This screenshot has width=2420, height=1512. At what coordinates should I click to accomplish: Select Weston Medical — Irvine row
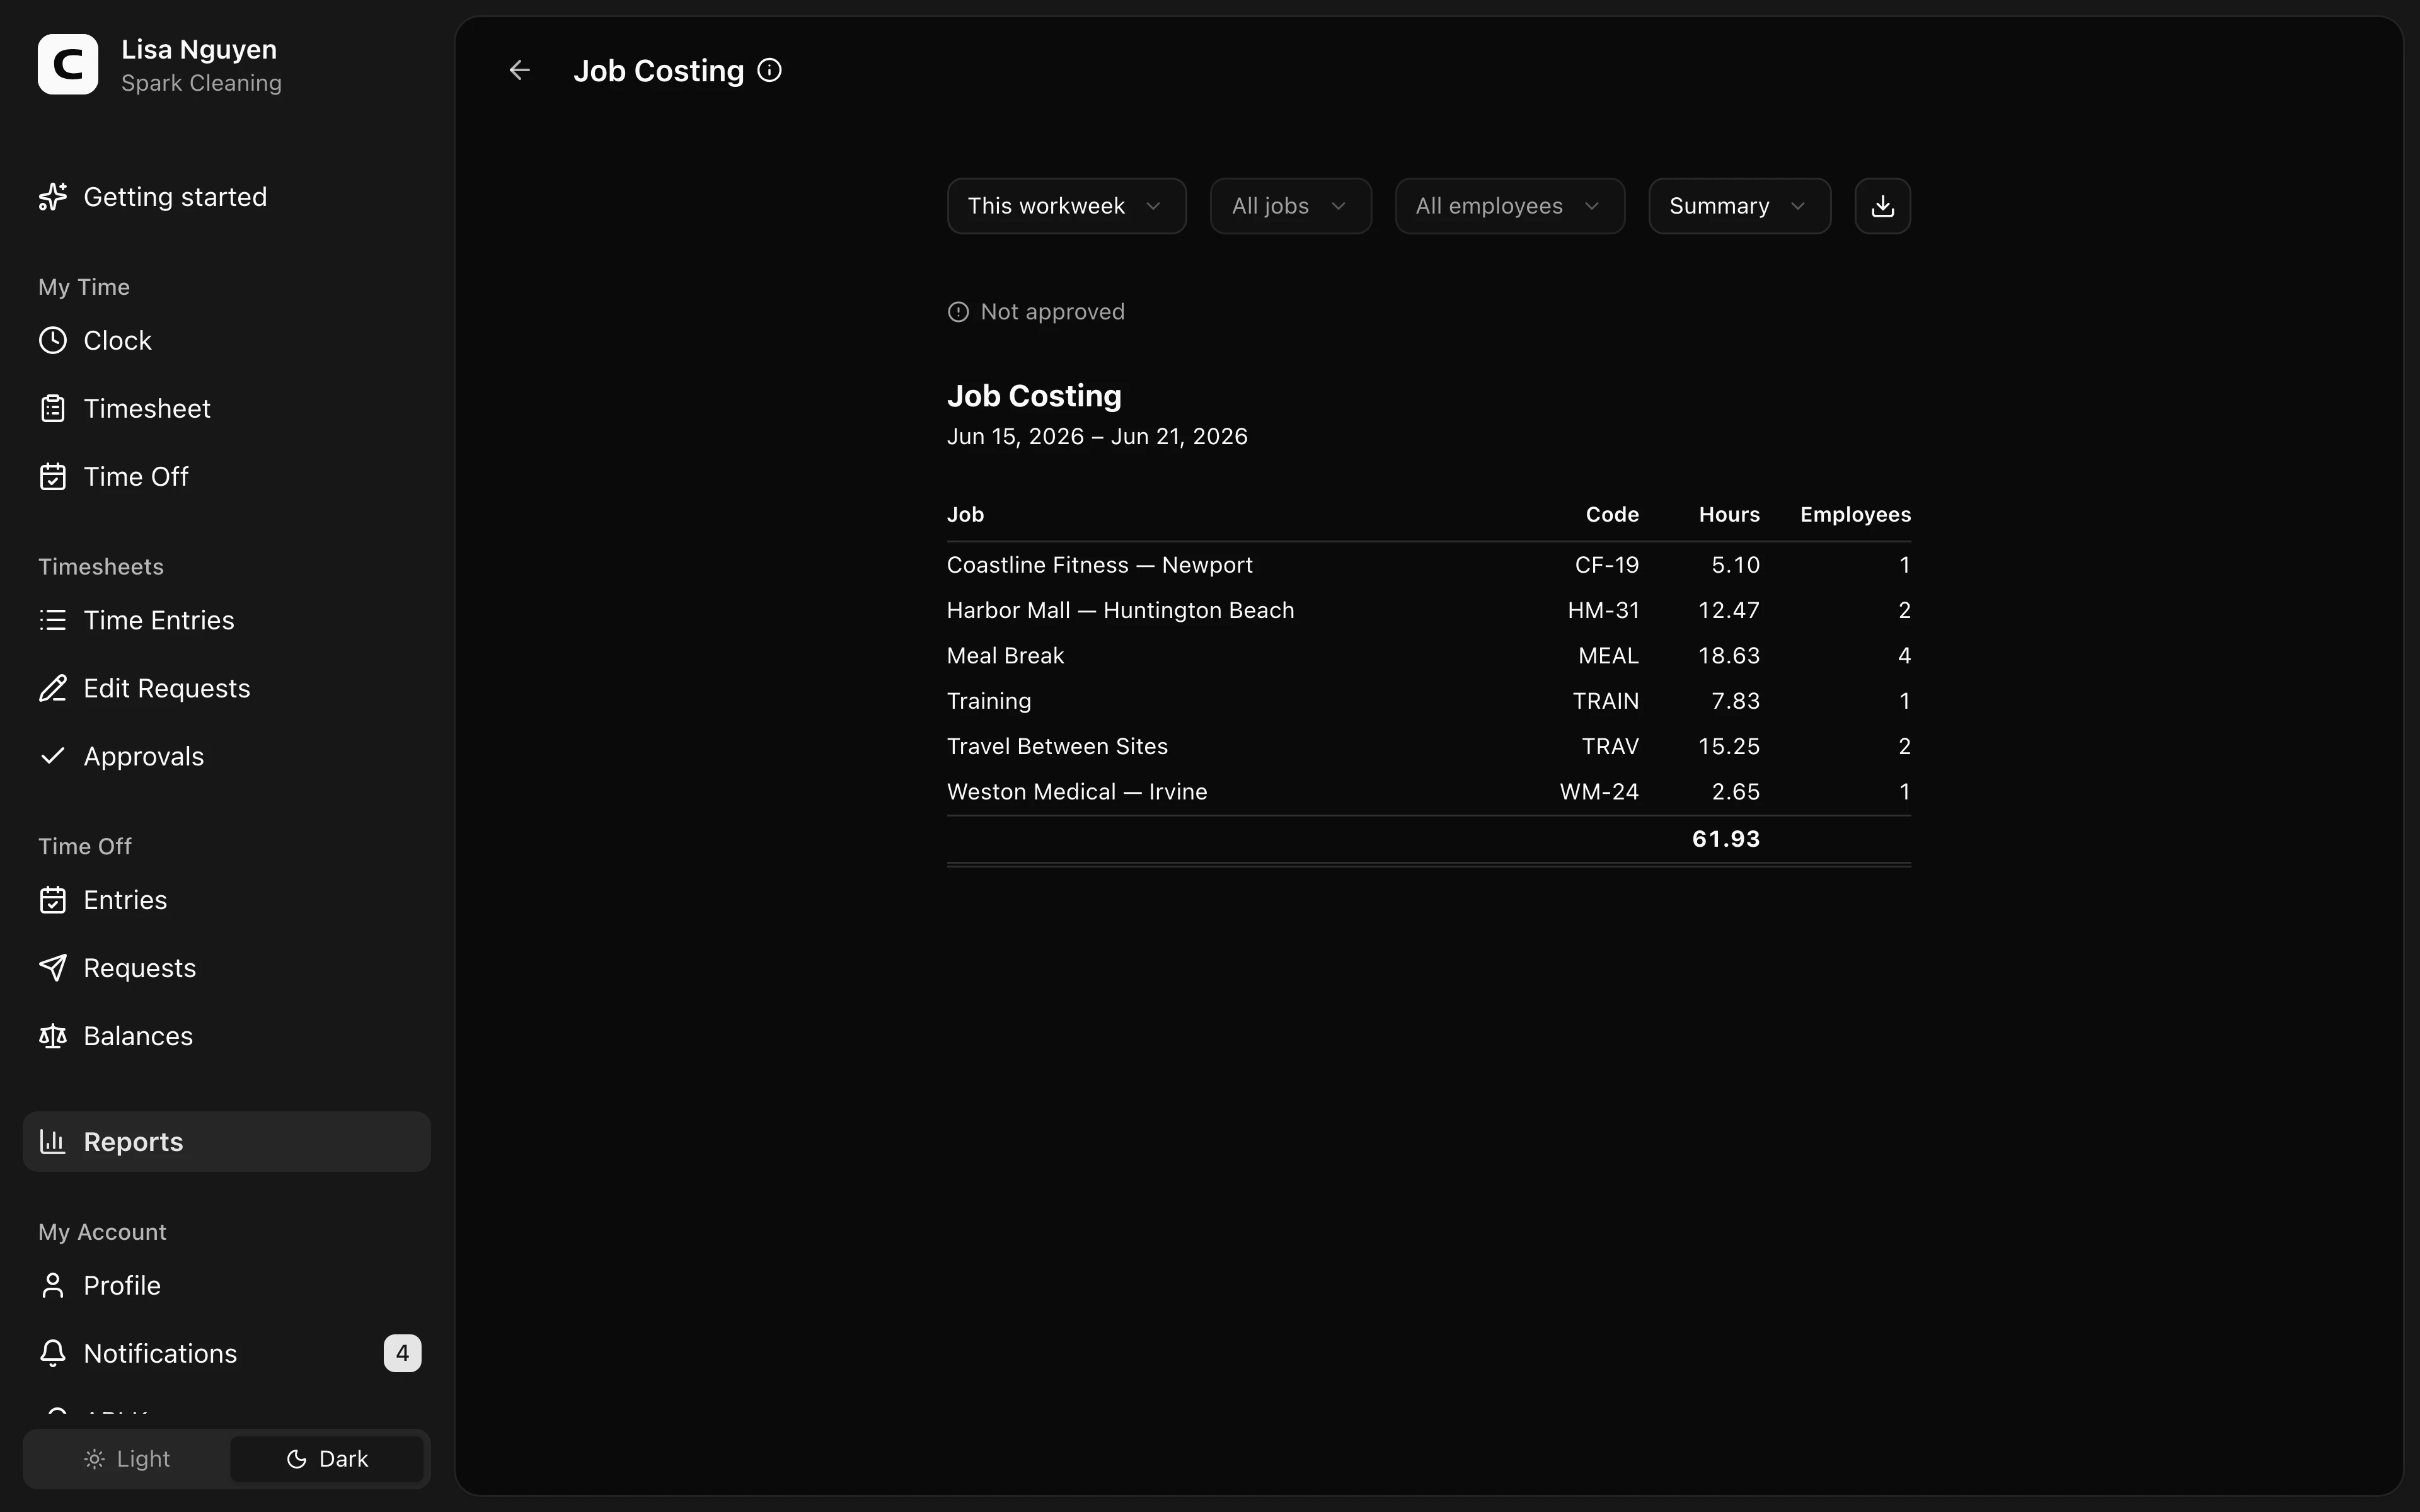(1428, 792)
